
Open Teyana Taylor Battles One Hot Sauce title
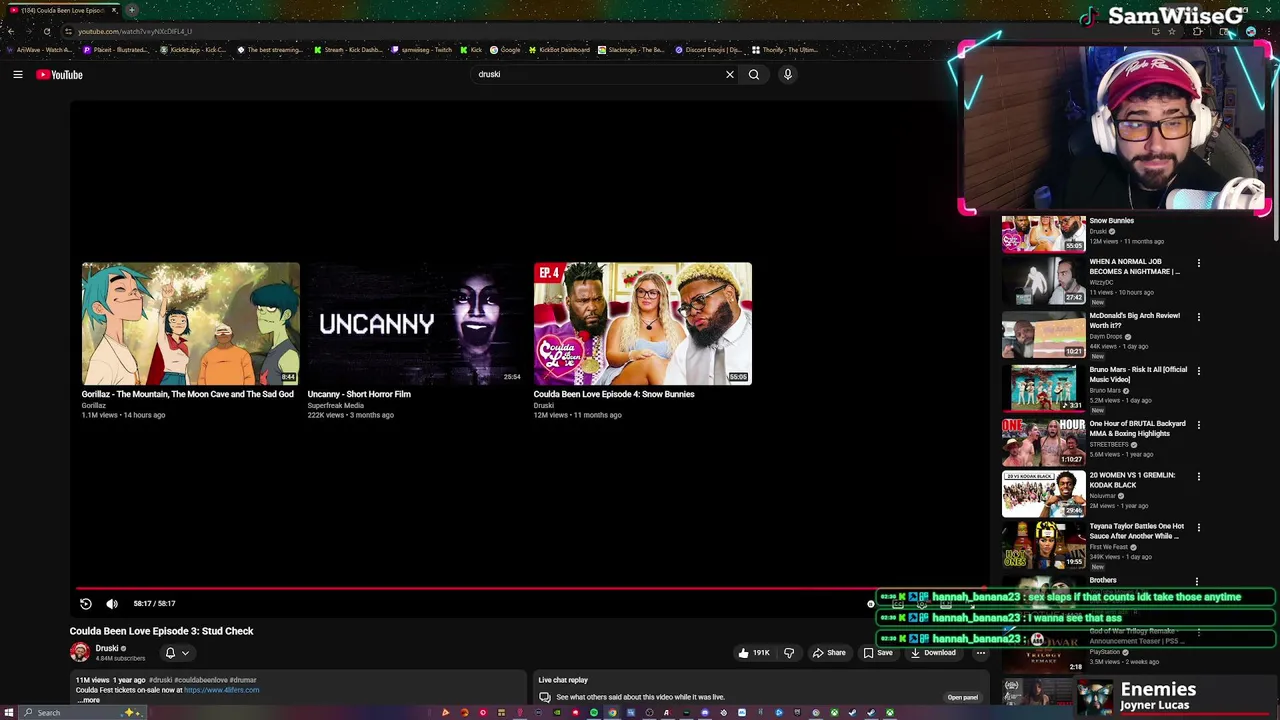(x=1136, y=531)
